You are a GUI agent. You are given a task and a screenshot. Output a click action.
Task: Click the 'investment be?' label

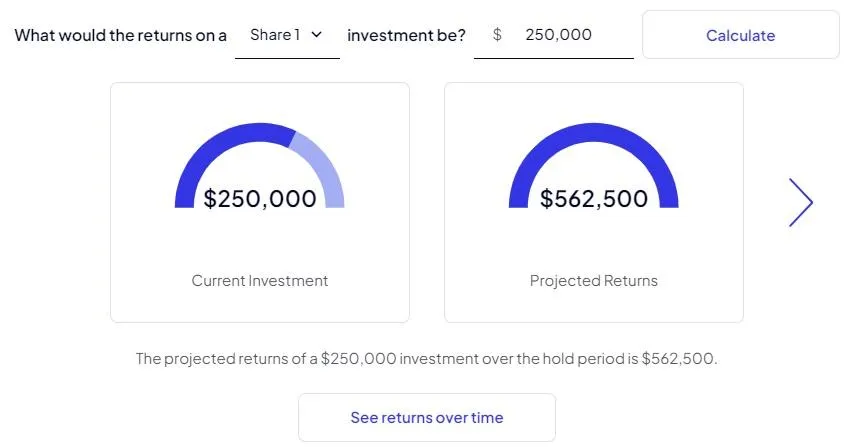(406, 35)
